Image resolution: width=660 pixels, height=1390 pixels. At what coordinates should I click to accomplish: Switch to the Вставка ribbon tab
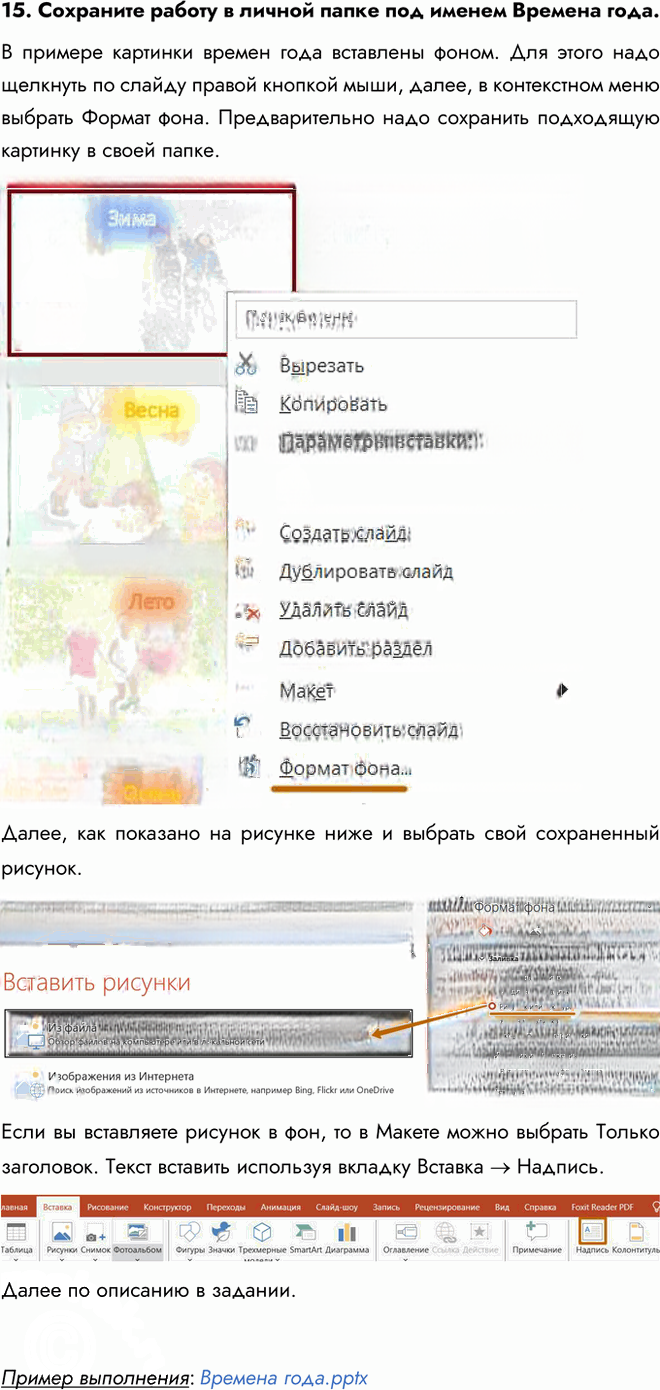pos(58,1206)
